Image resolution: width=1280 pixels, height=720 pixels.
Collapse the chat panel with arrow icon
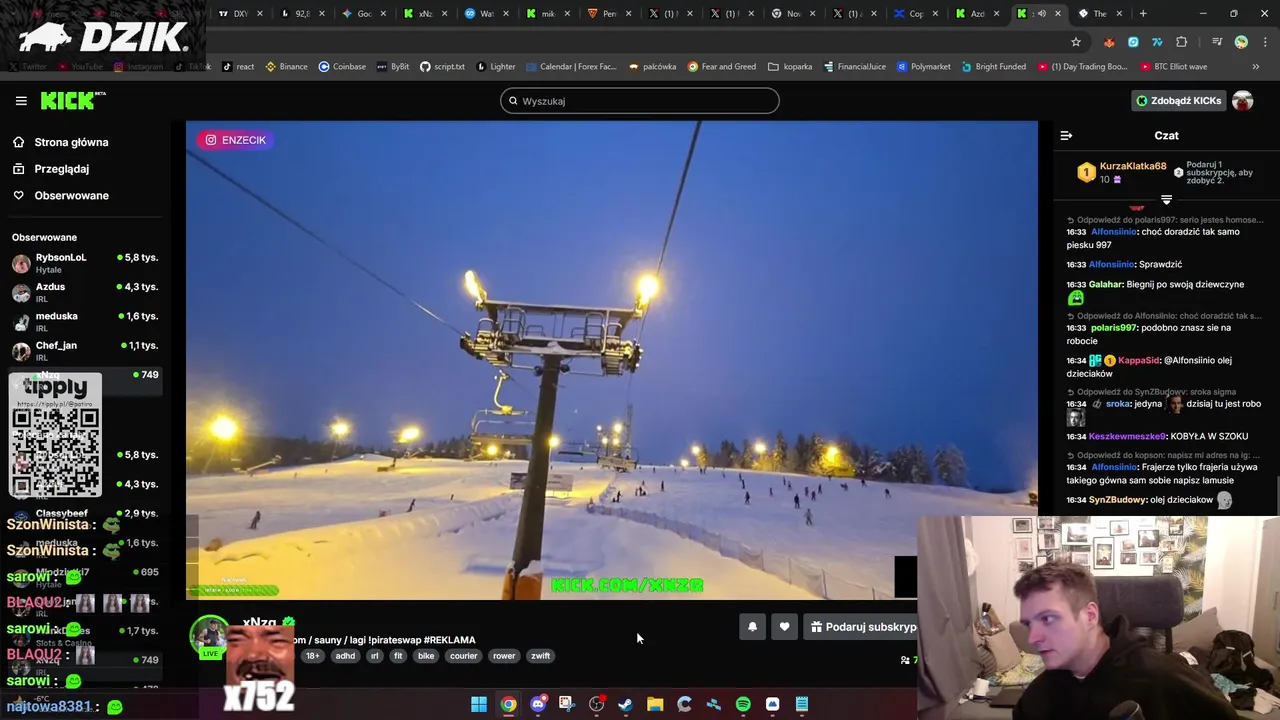click(1066, 135)
